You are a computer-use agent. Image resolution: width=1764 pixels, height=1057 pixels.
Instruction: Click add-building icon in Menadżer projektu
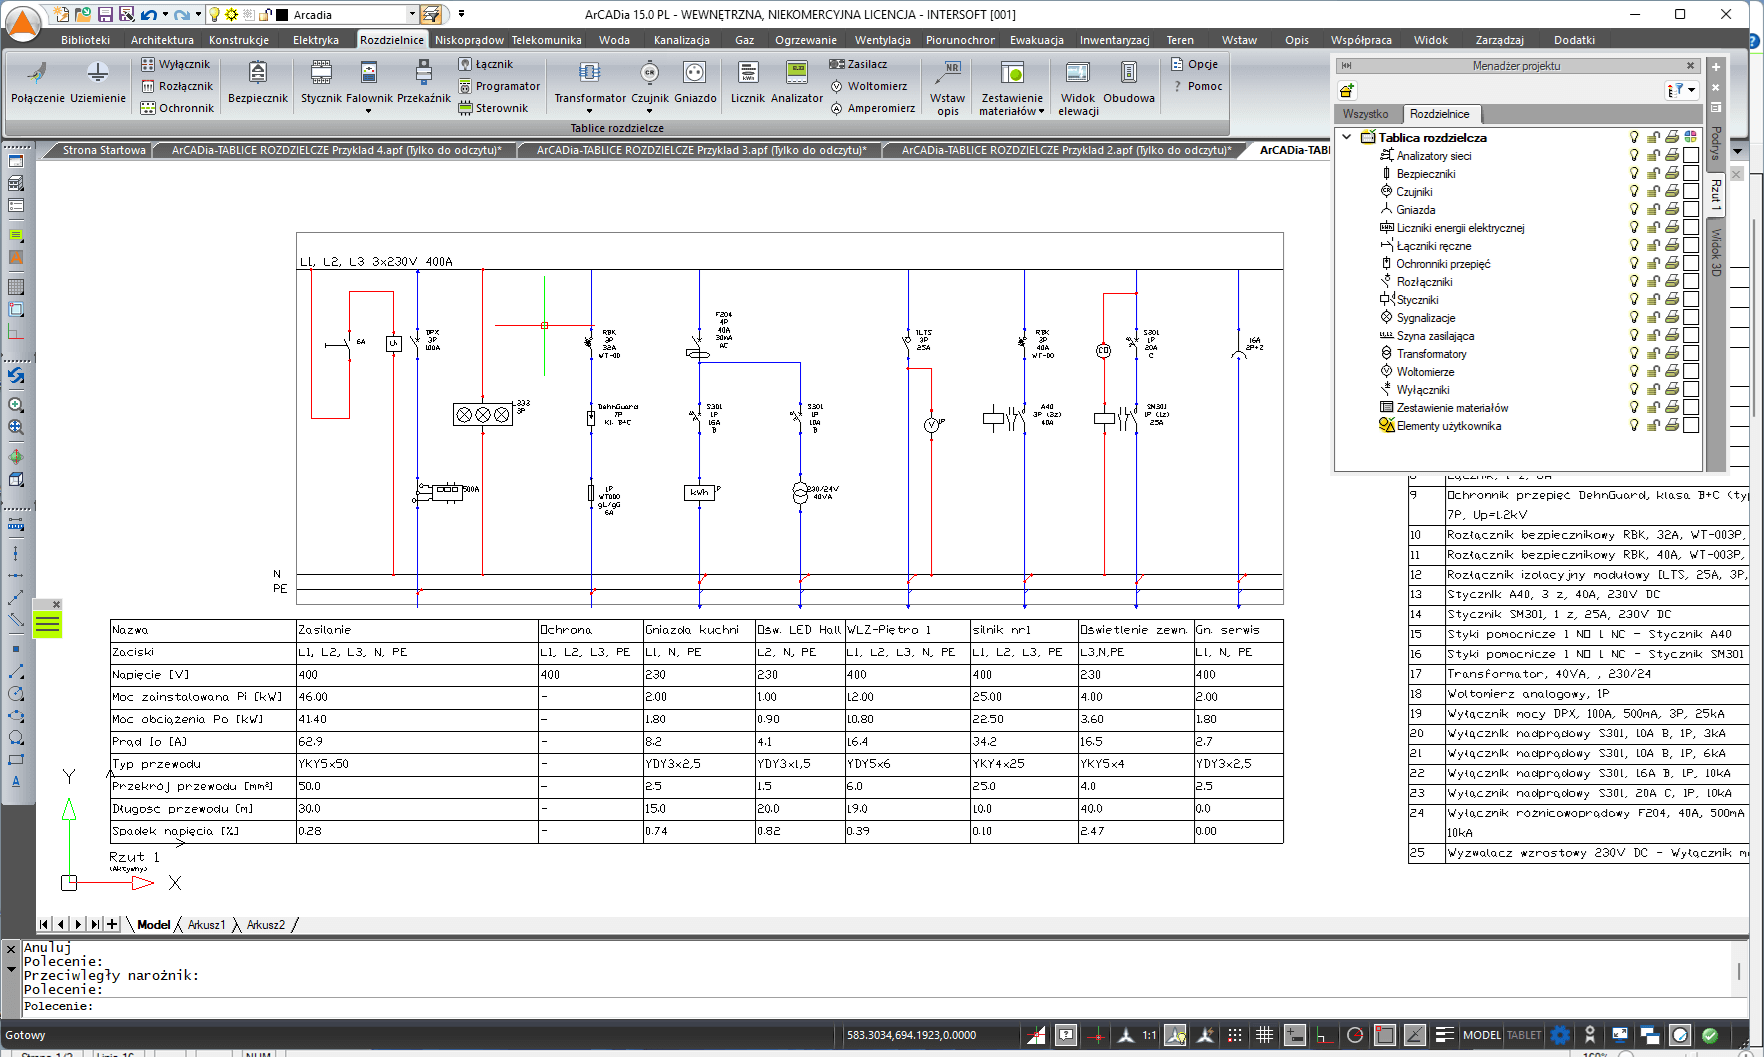click(1347, 91)
